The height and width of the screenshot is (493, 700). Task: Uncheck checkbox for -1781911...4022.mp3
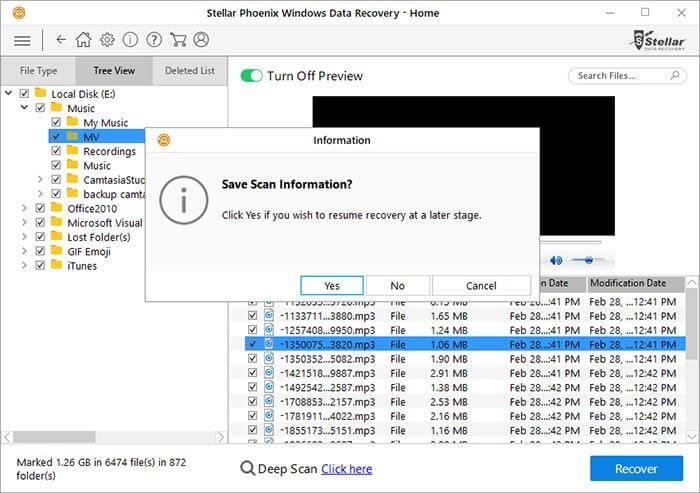[252, 415]
